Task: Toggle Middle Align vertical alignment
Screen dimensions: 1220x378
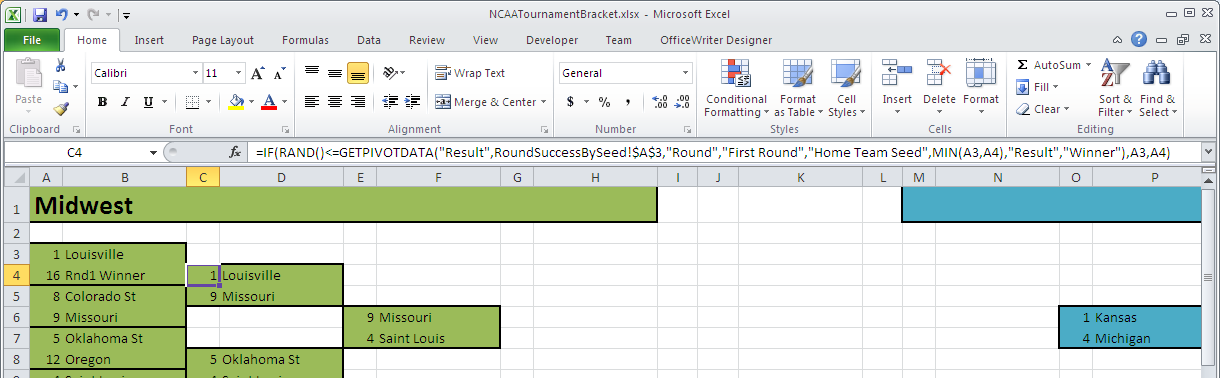Action: (334, 73)
